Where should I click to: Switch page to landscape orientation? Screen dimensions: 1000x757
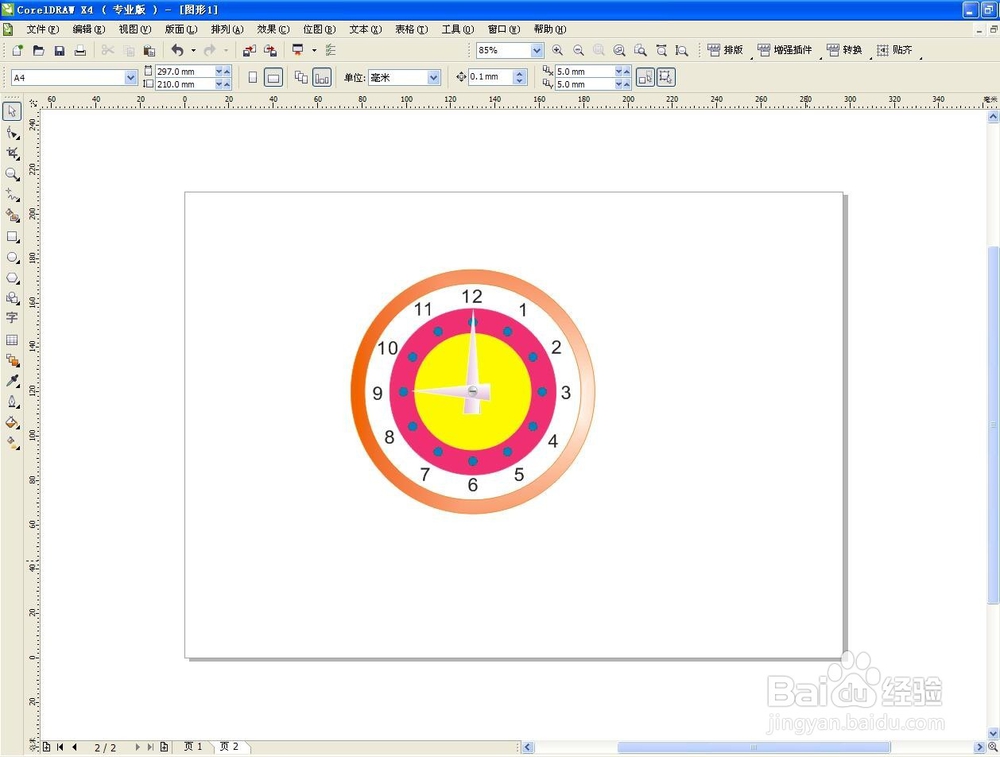click(272, 76)
